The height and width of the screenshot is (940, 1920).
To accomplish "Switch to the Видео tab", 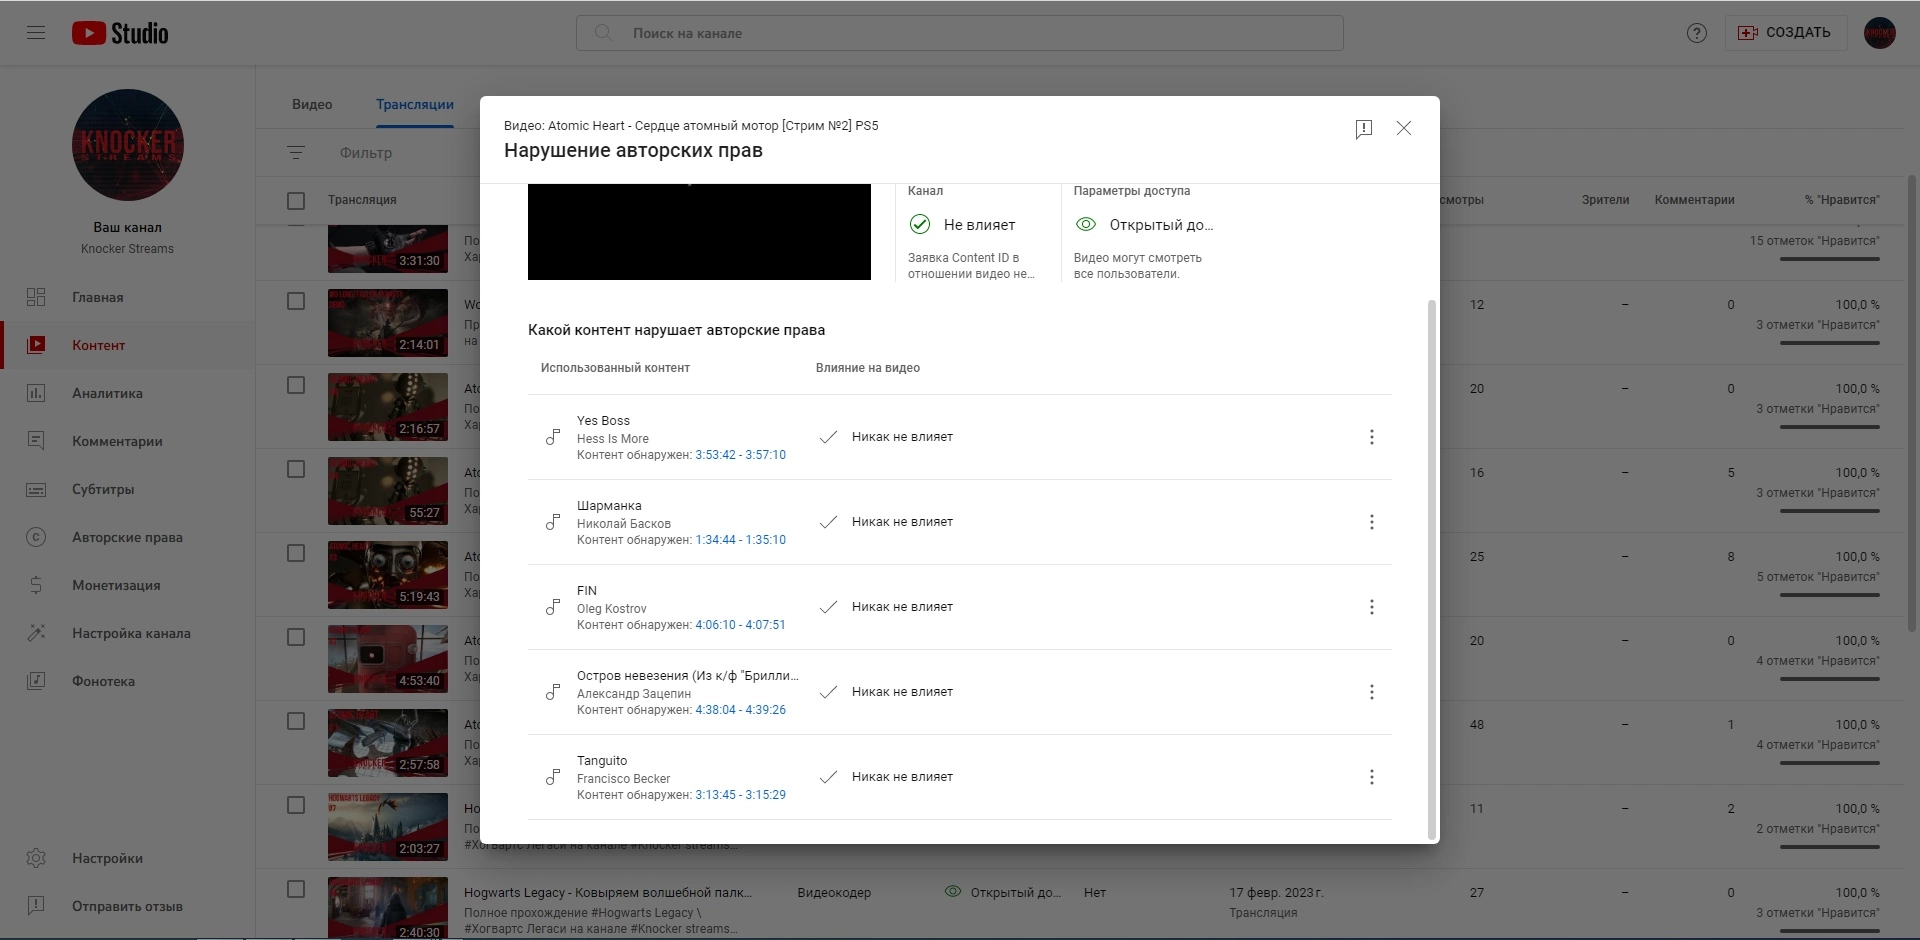I will point(312,104).
